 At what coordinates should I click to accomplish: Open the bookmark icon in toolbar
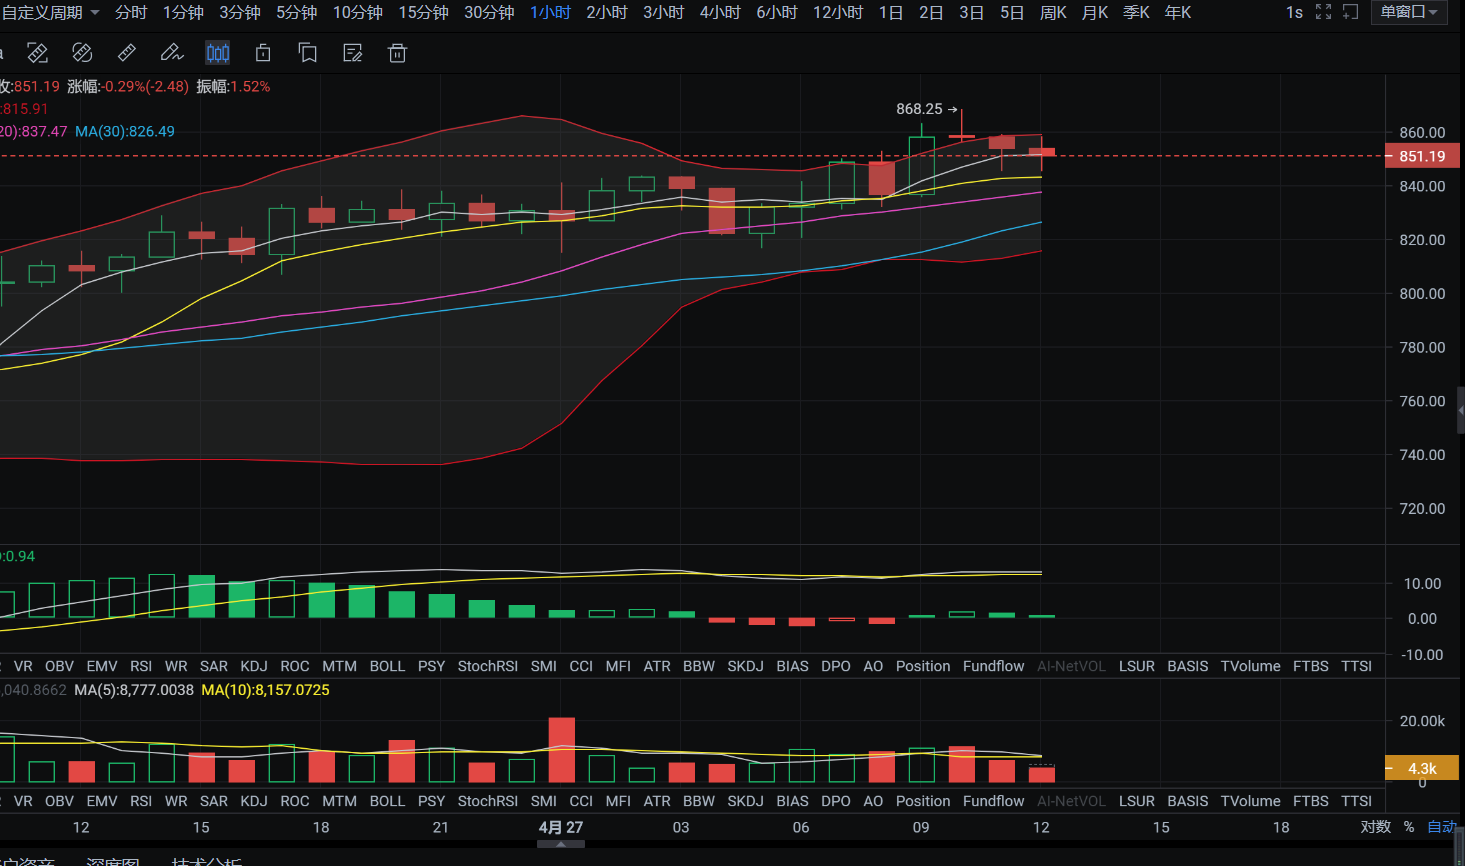click(x=308, y=53)
